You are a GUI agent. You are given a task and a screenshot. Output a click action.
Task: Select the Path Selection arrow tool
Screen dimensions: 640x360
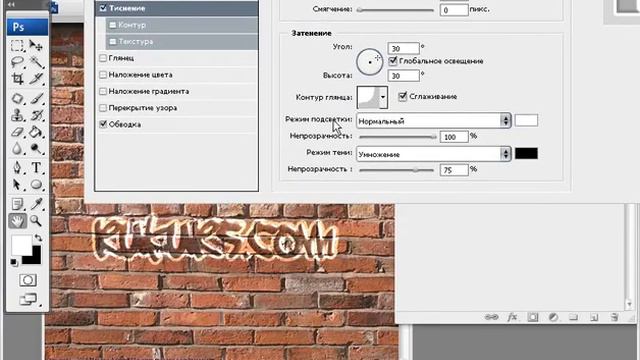tap(17, 184)
